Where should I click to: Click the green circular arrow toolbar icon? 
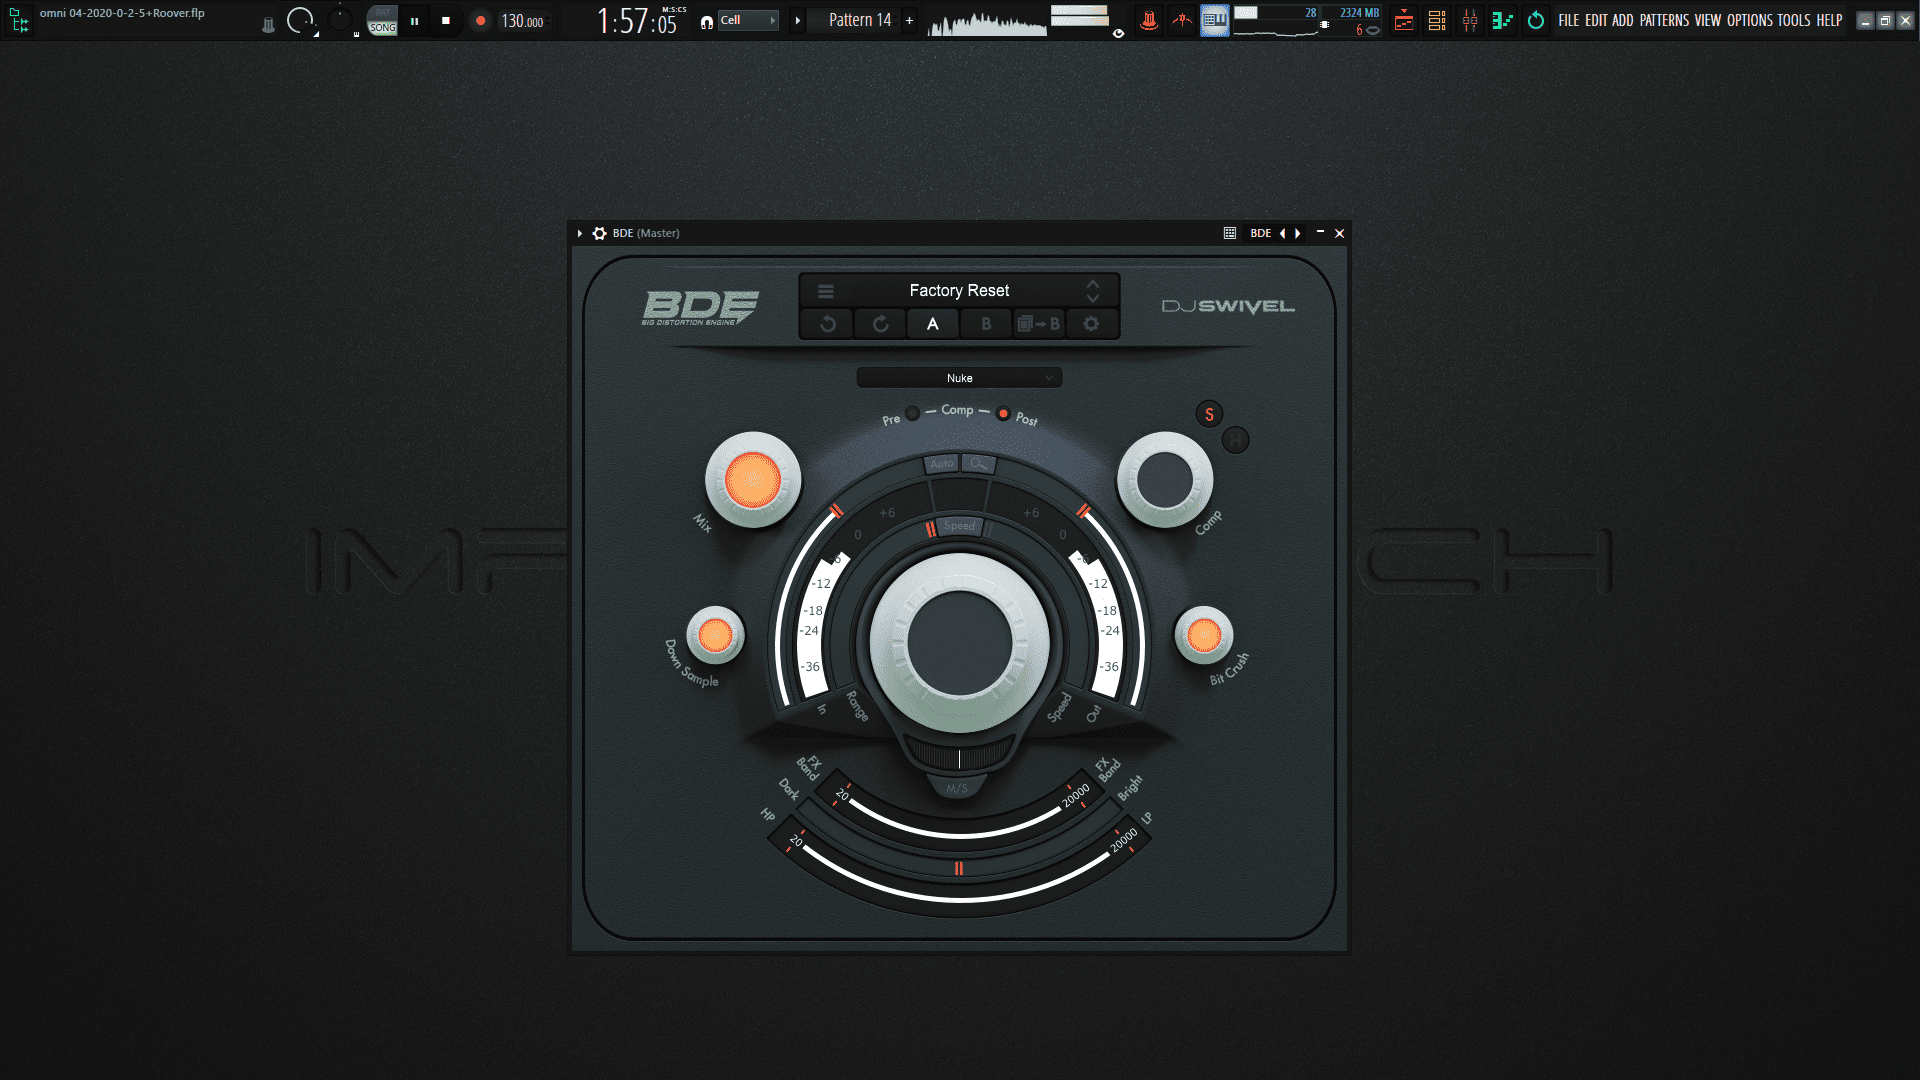1536,20
